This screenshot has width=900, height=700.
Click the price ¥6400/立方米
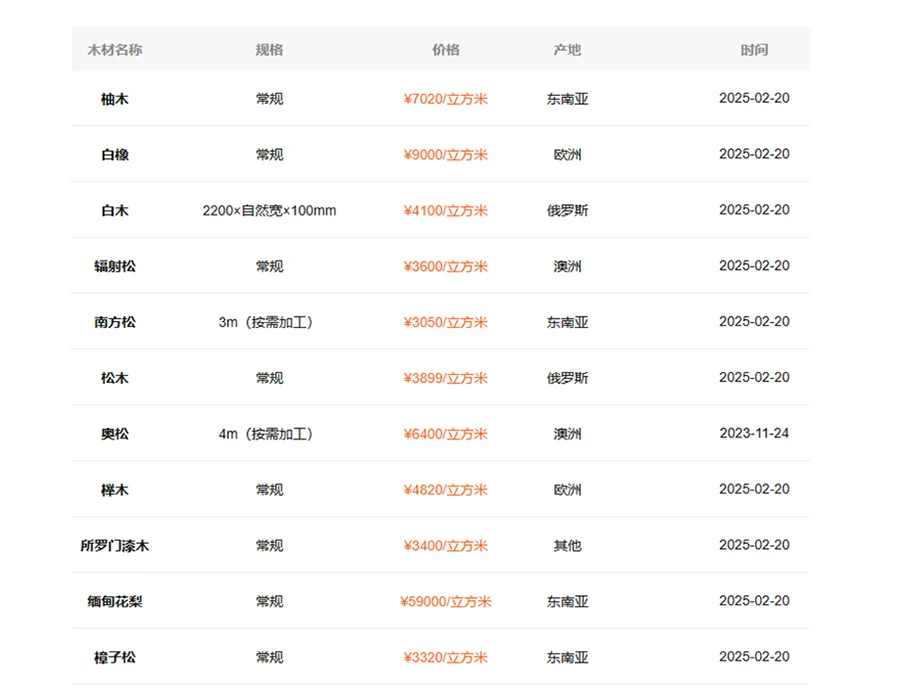point(445,434)
